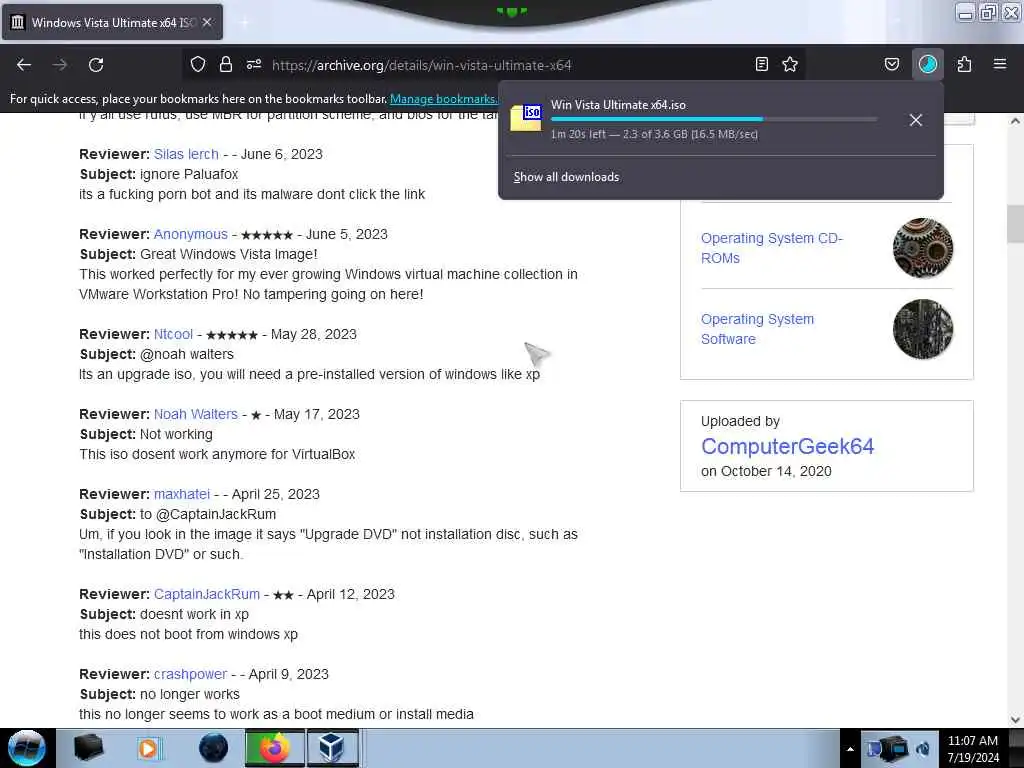Viewport: 1024px width, 768px height.
Task: Cancel the Win Vista Ultimate x64.iso download
Action: 916,120
